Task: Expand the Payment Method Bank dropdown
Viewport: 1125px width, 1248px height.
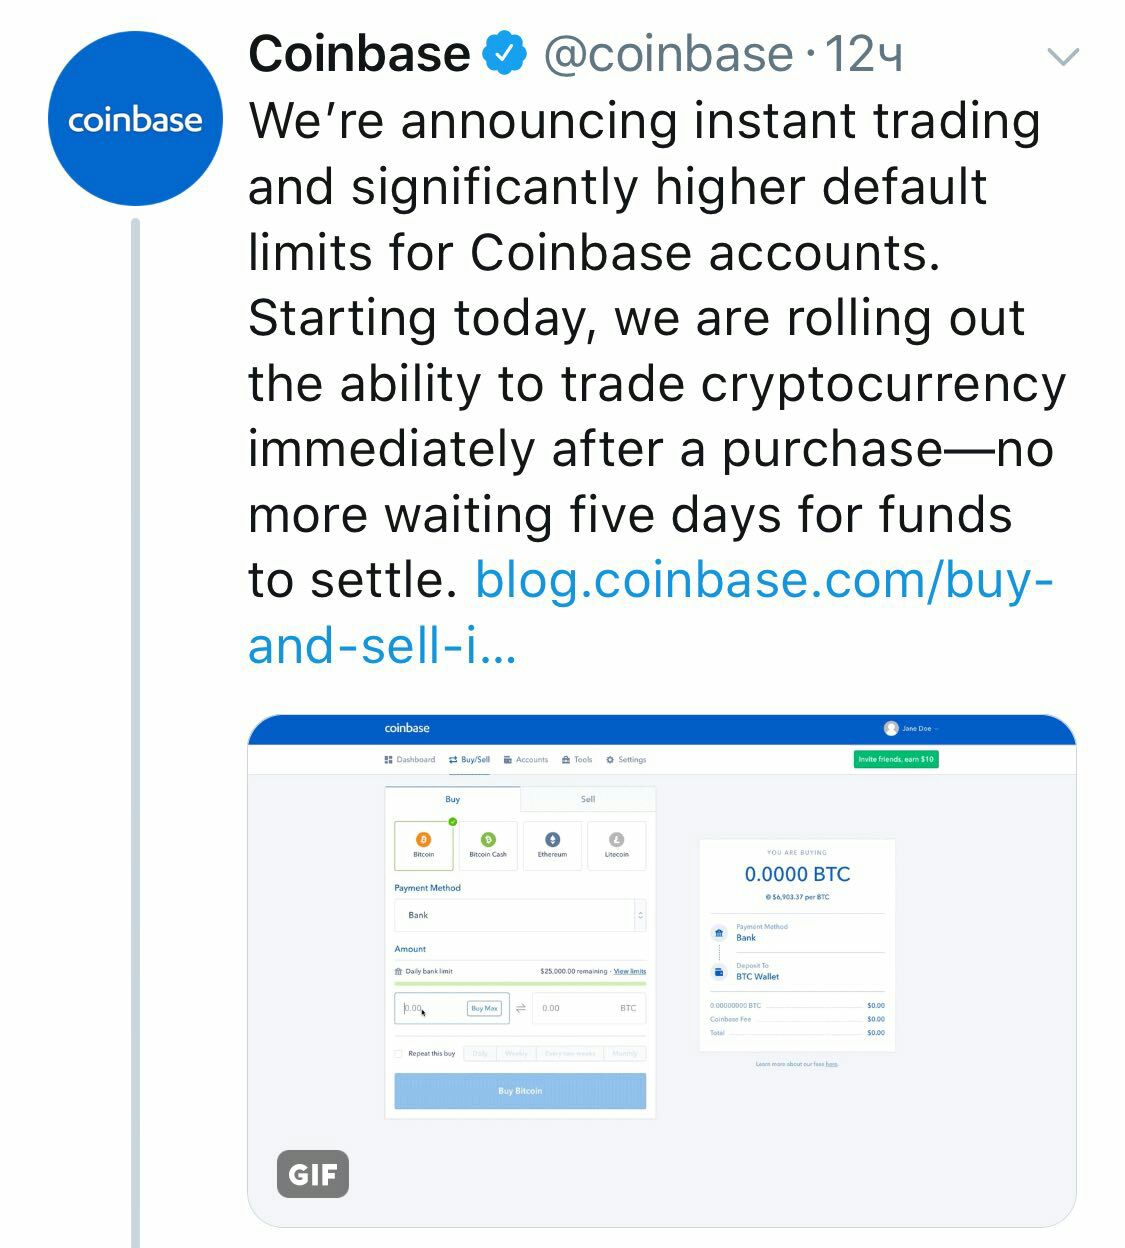Action: 520,915
